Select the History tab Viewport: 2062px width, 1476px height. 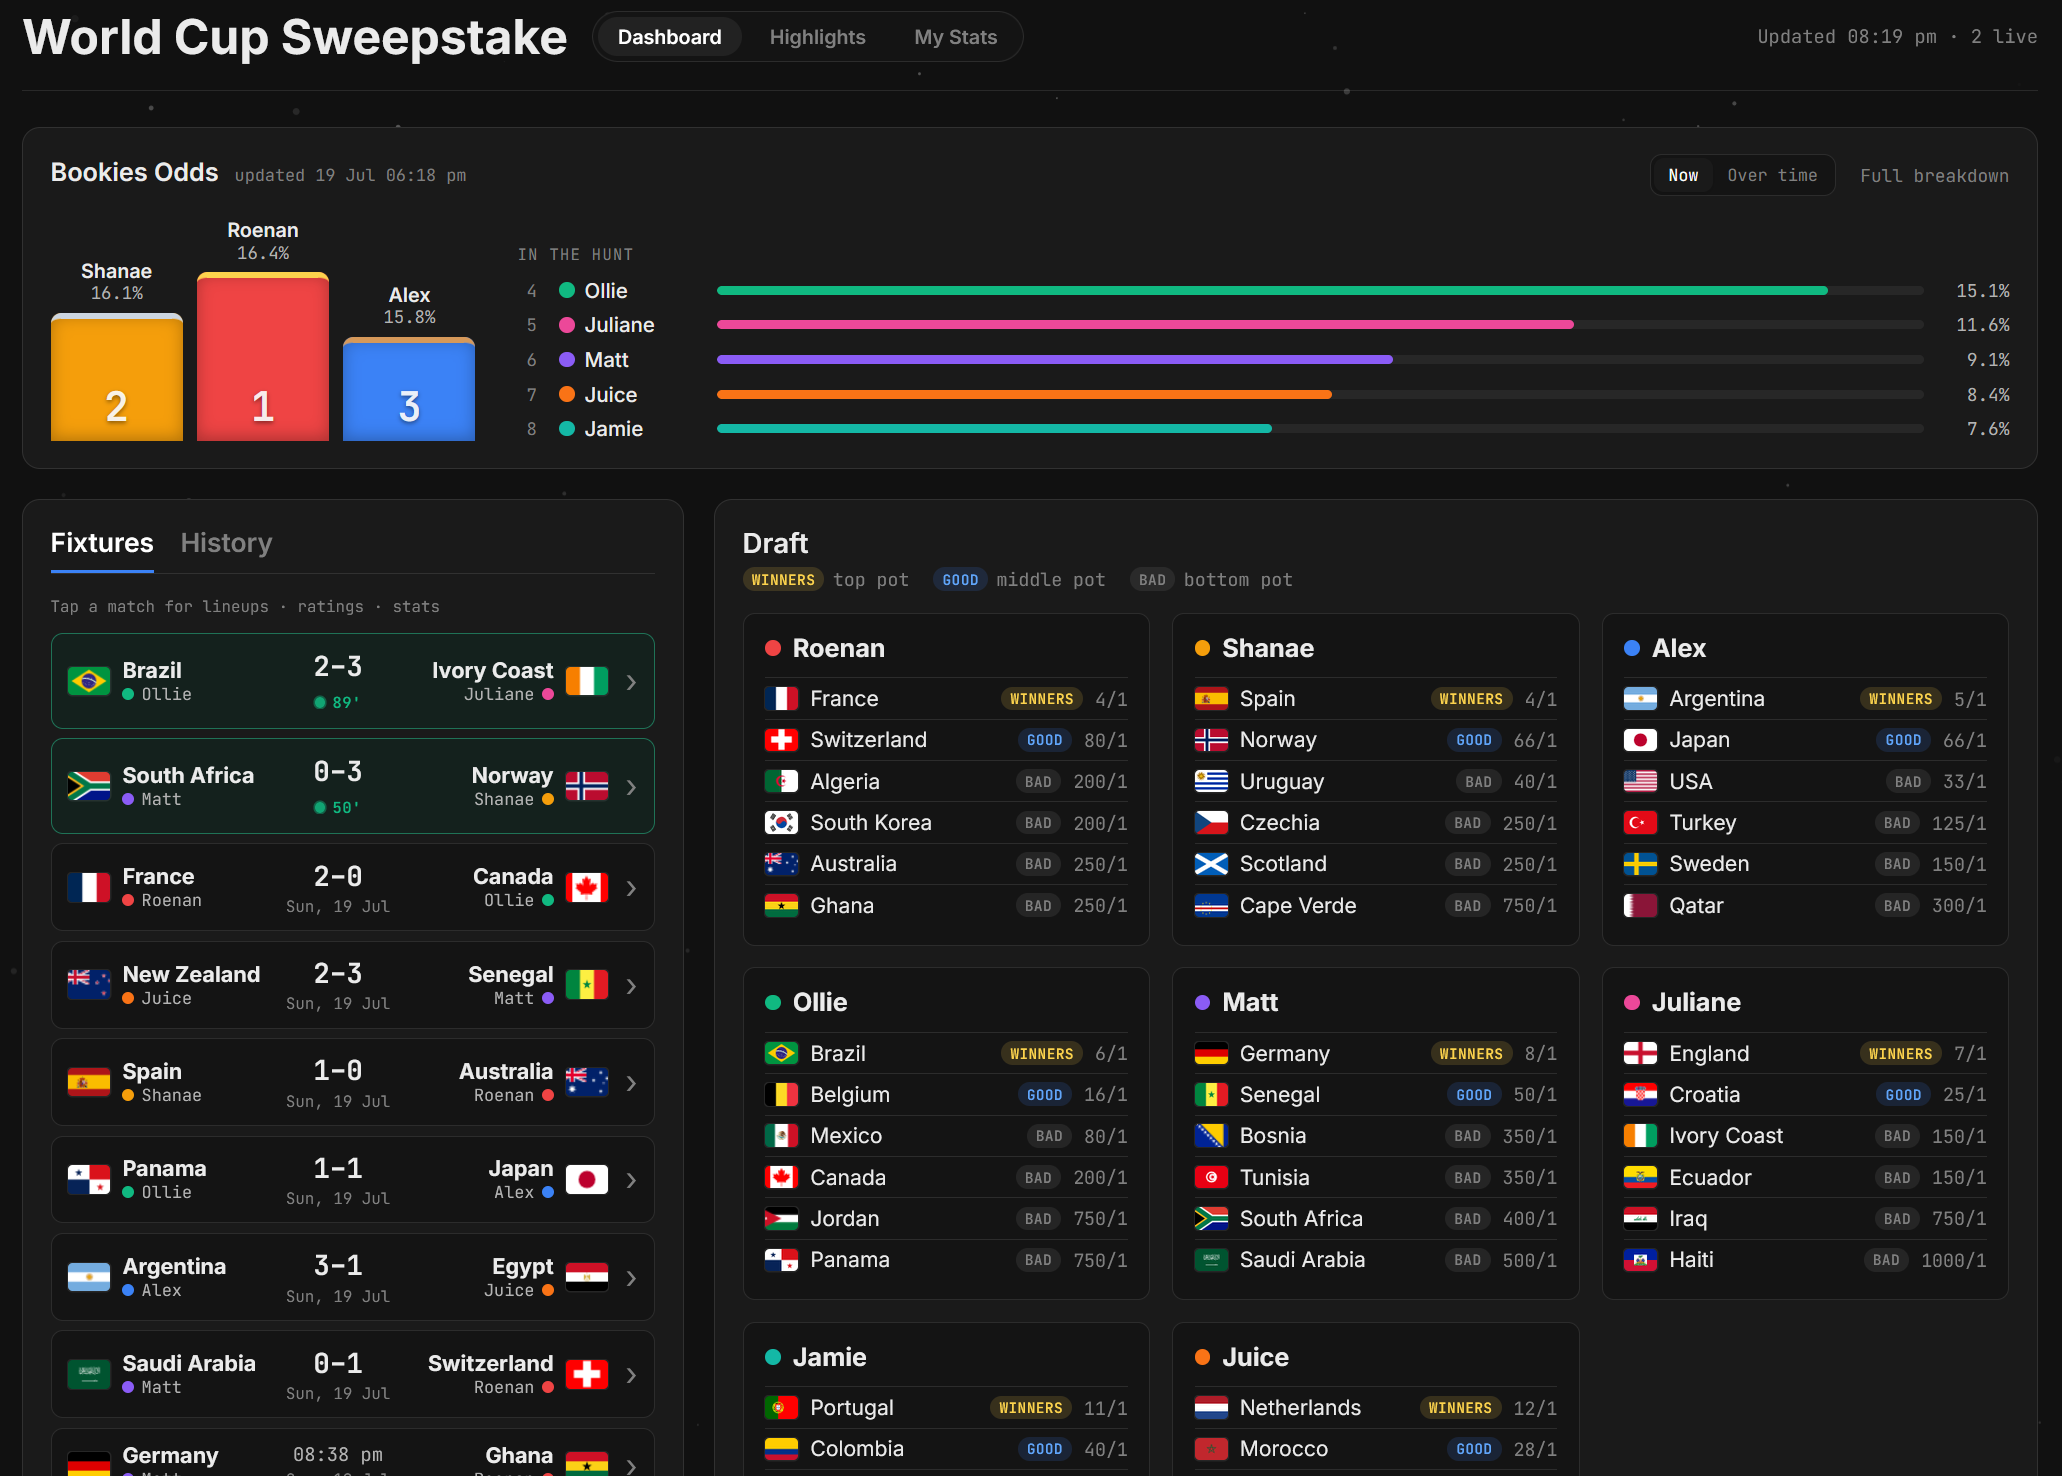pos(226,543)
